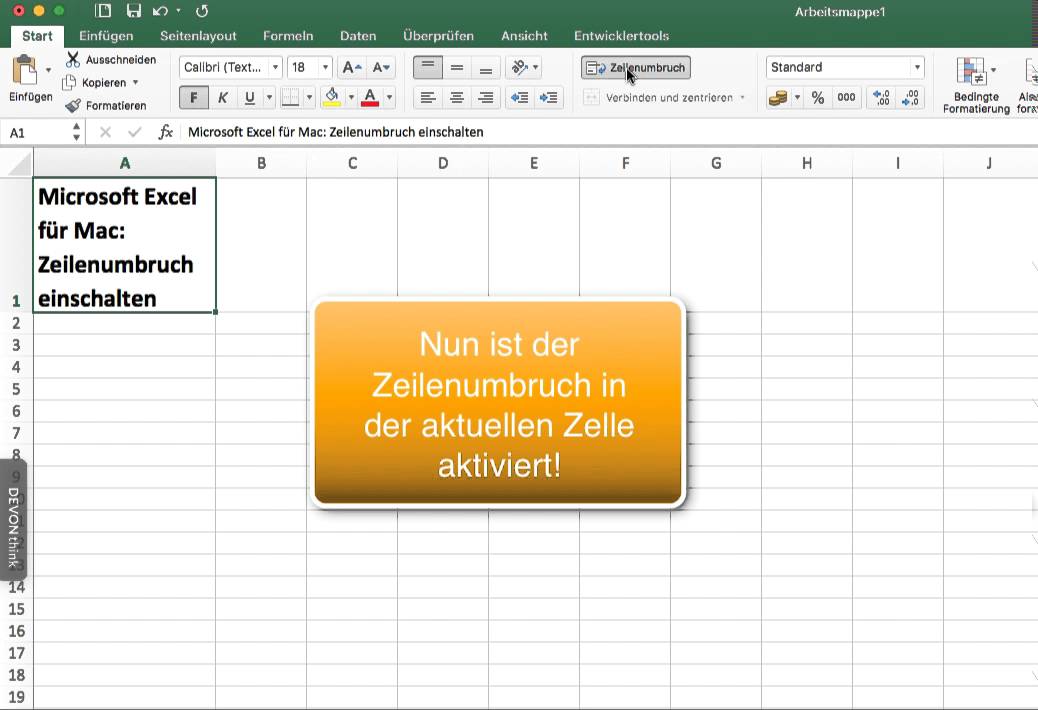
Task: Select row 16 header
Action: point(17,631)
